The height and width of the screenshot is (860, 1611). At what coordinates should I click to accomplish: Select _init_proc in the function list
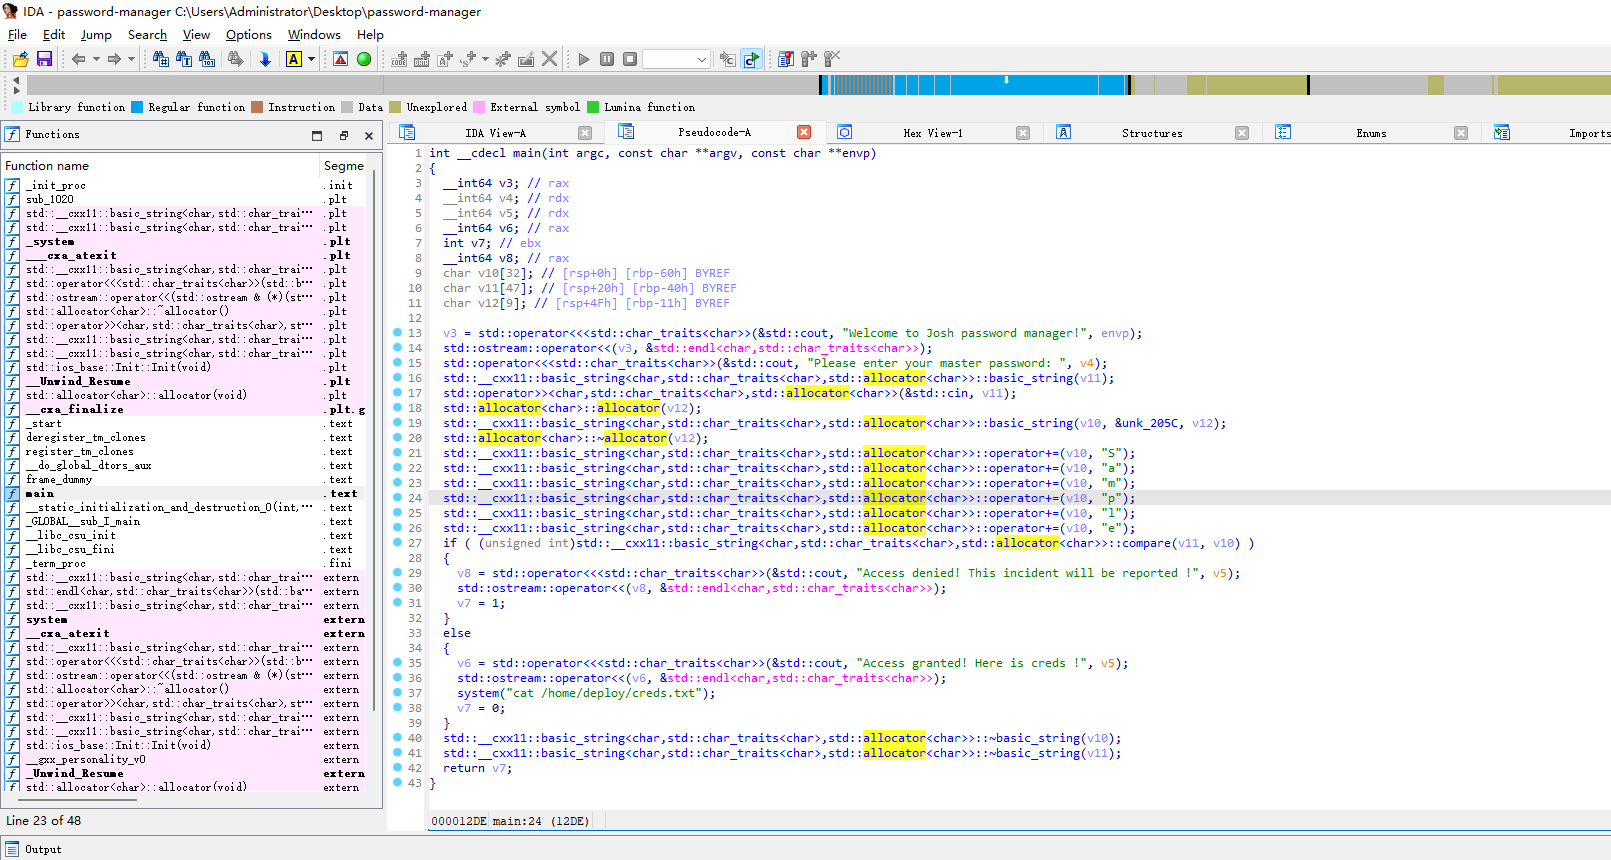(x=186, y=185)
